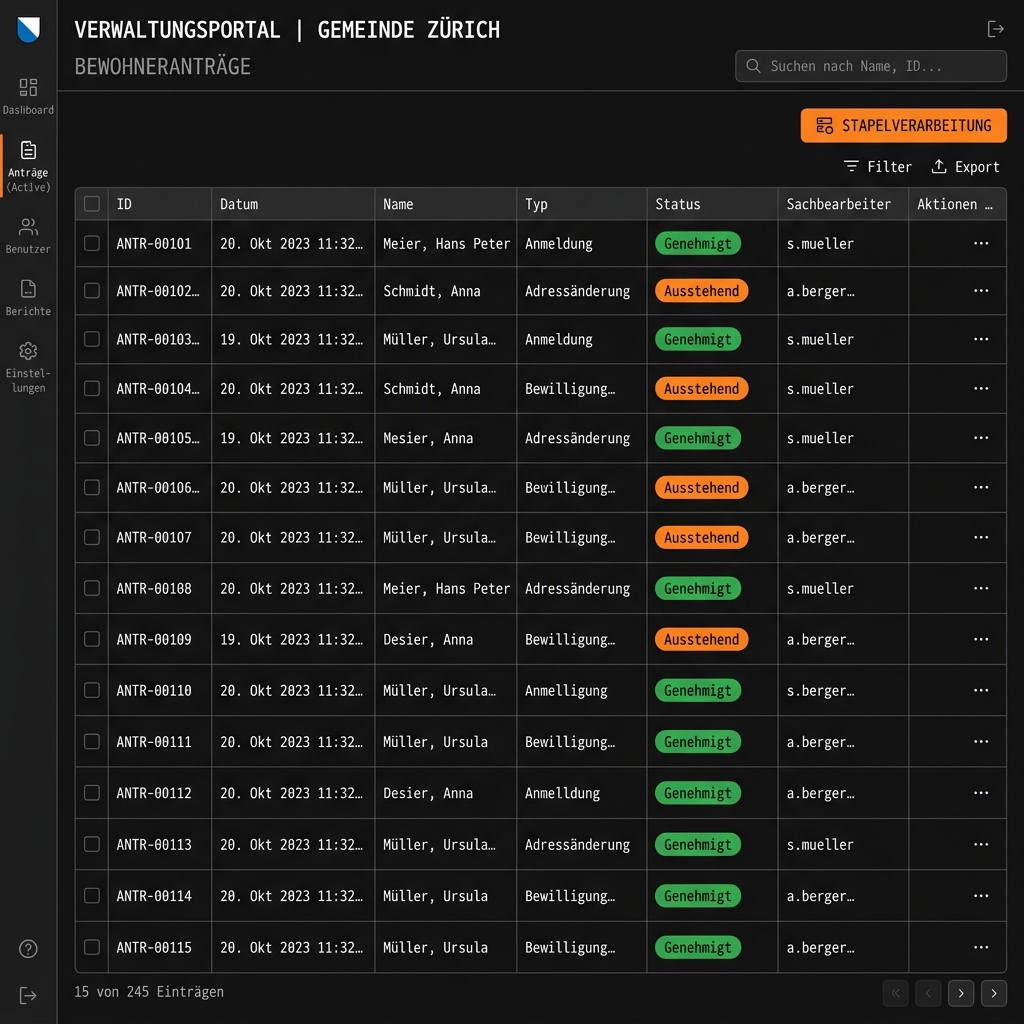Screen dimensions: 1024x1024
Task: Click the help question mark icon
Action: tap(28, 949)
